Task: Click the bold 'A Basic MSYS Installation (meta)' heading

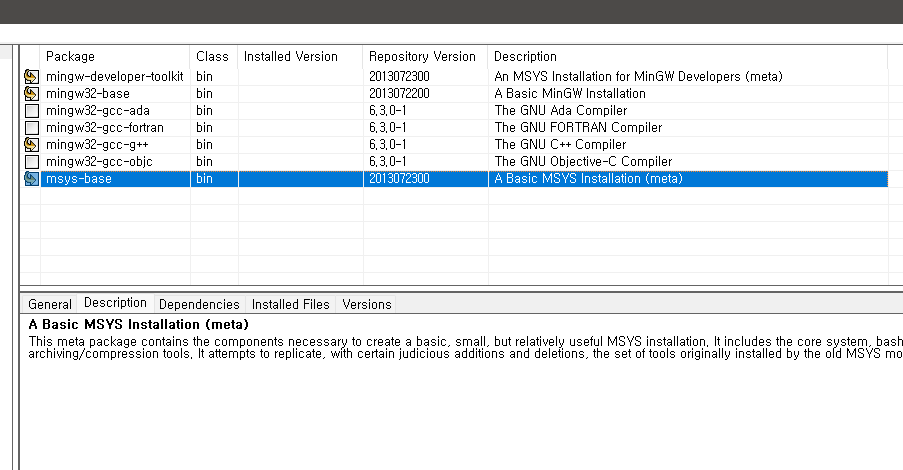Action: [x=138, y=324]
